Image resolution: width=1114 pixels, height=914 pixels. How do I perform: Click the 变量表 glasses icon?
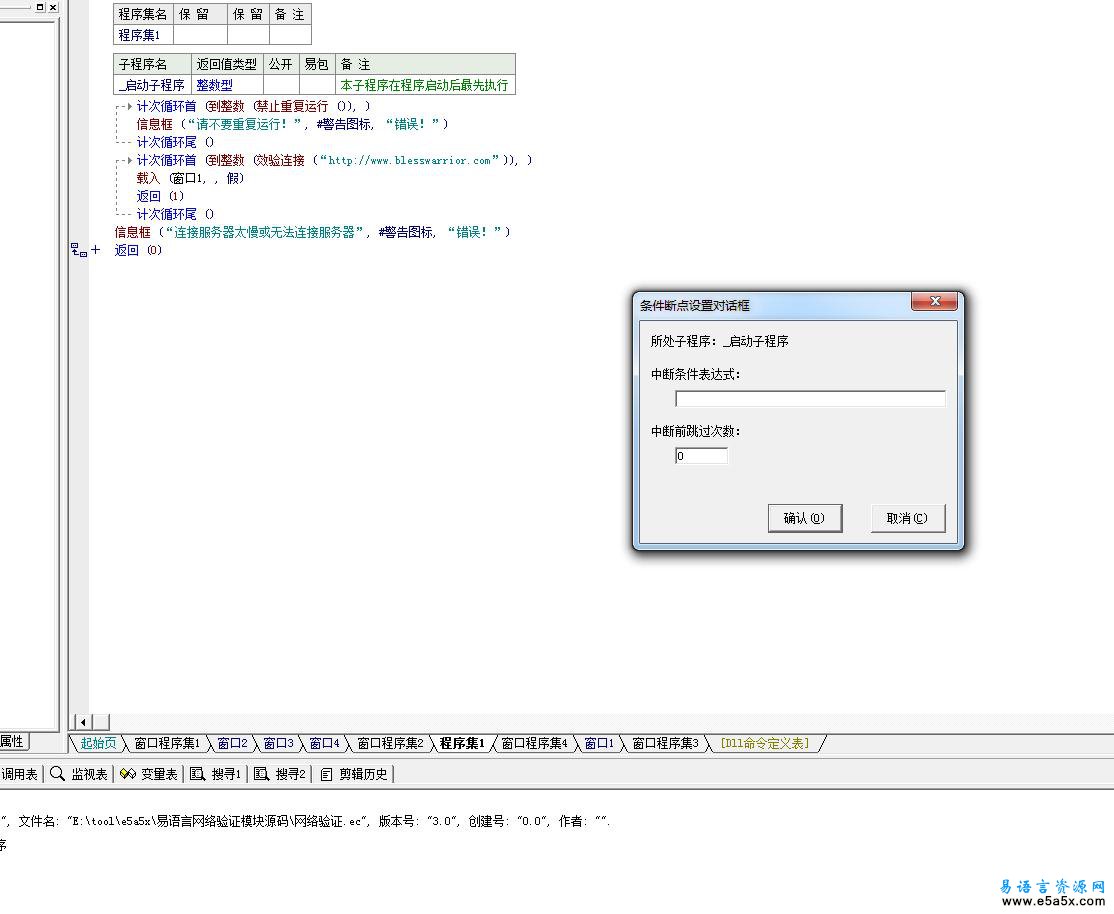click(127, 774)
